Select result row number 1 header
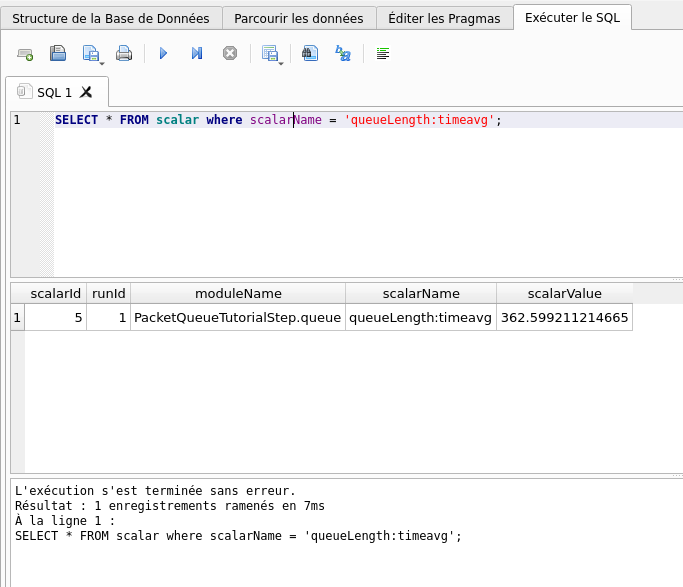The height and width of the screenshot is (587, 683). tap(17, 318)
